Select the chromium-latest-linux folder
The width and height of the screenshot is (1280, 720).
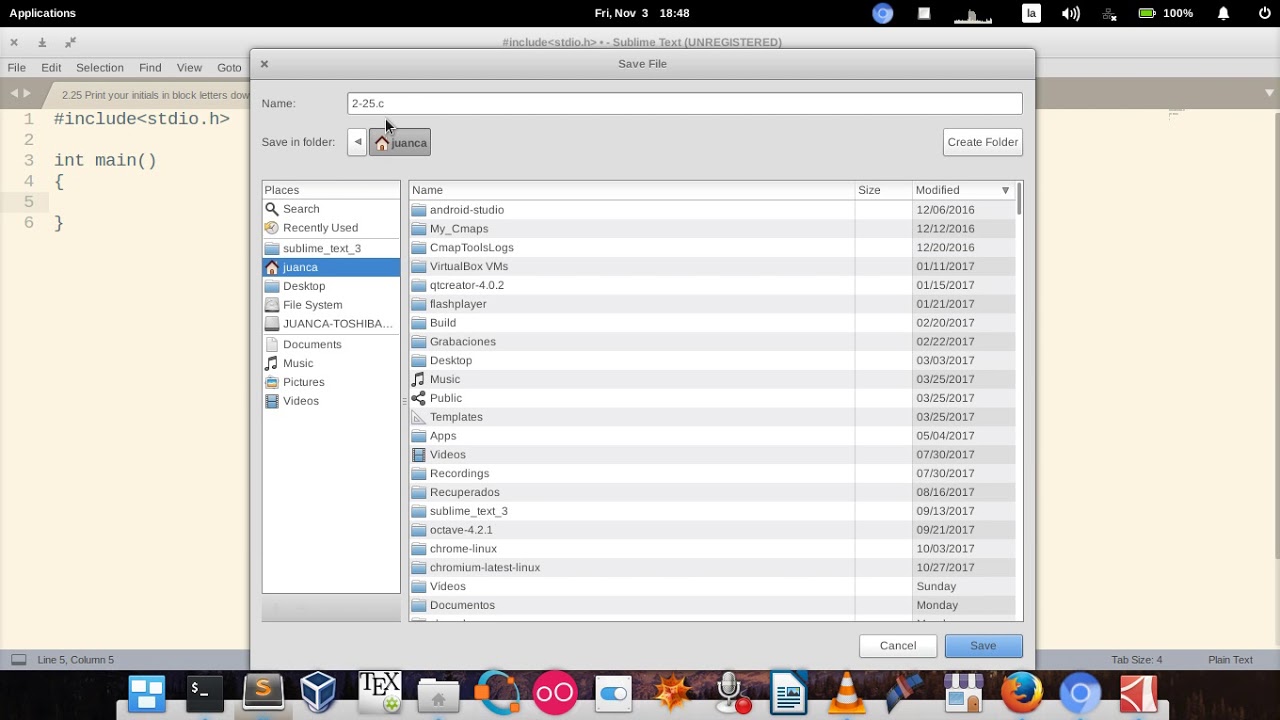click(x=712, y=567)
